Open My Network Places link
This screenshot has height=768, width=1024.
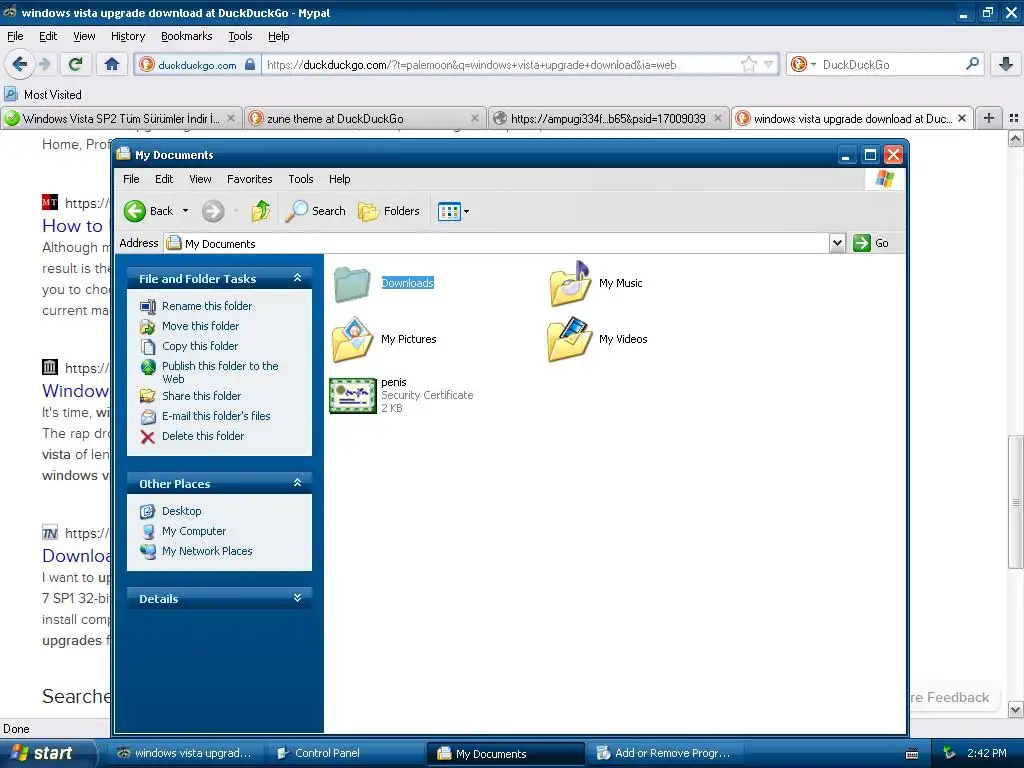pos(207,551)
